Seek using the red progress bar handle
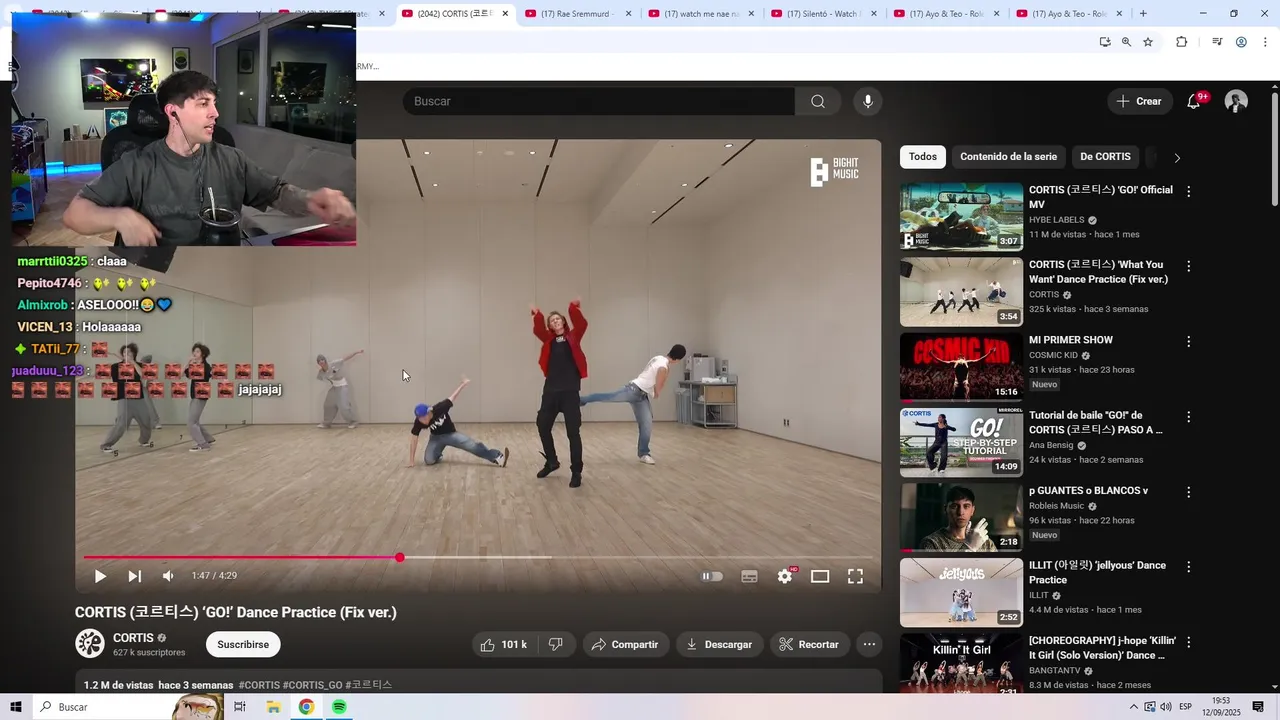The width and height of the screenshot is (1280, 720). [x=400, y=557]
